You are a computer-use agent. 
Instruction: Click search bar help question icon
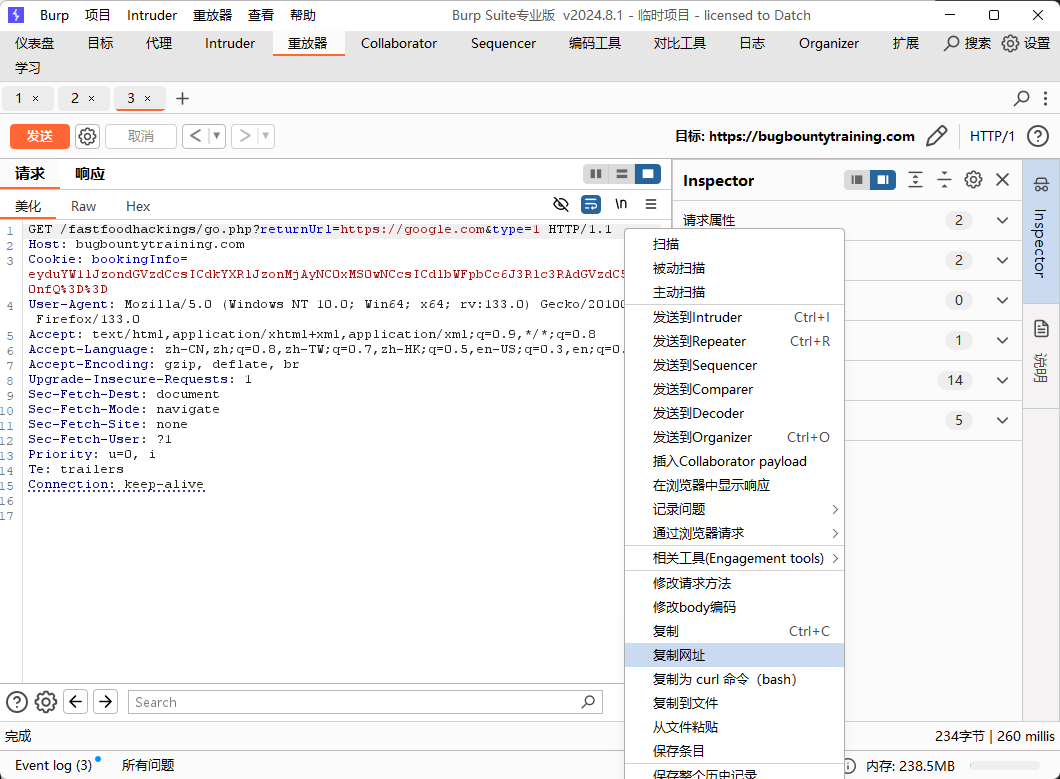(17, 702)
